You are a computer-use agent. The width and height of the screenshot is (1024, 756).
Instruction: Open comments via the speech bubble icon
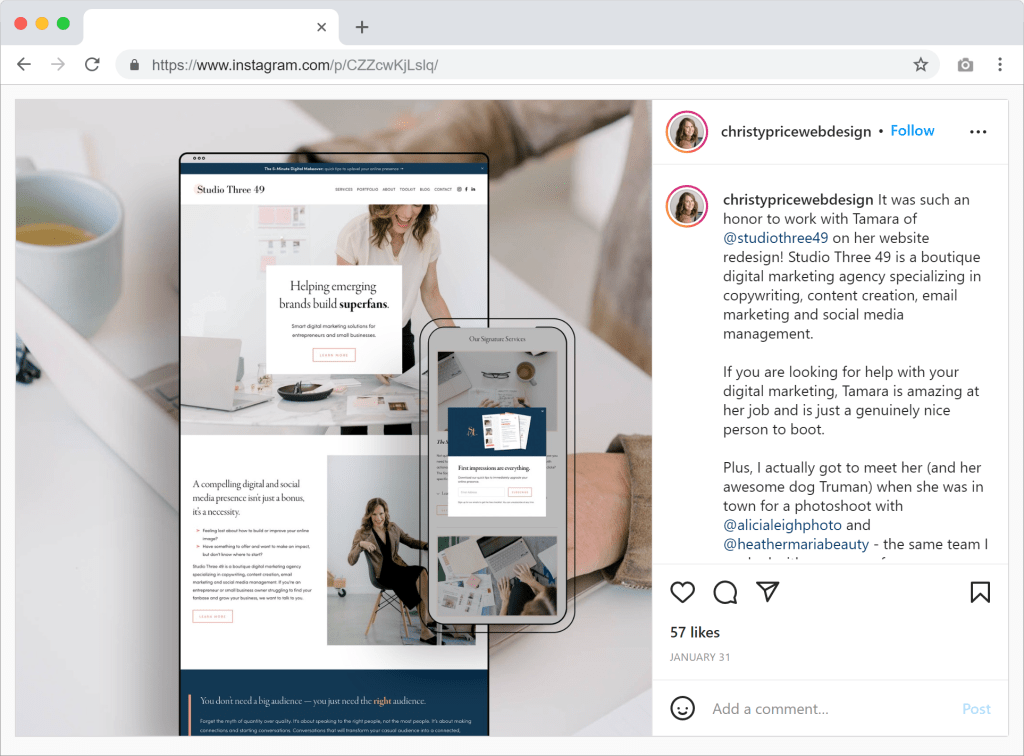click(725, 592)
